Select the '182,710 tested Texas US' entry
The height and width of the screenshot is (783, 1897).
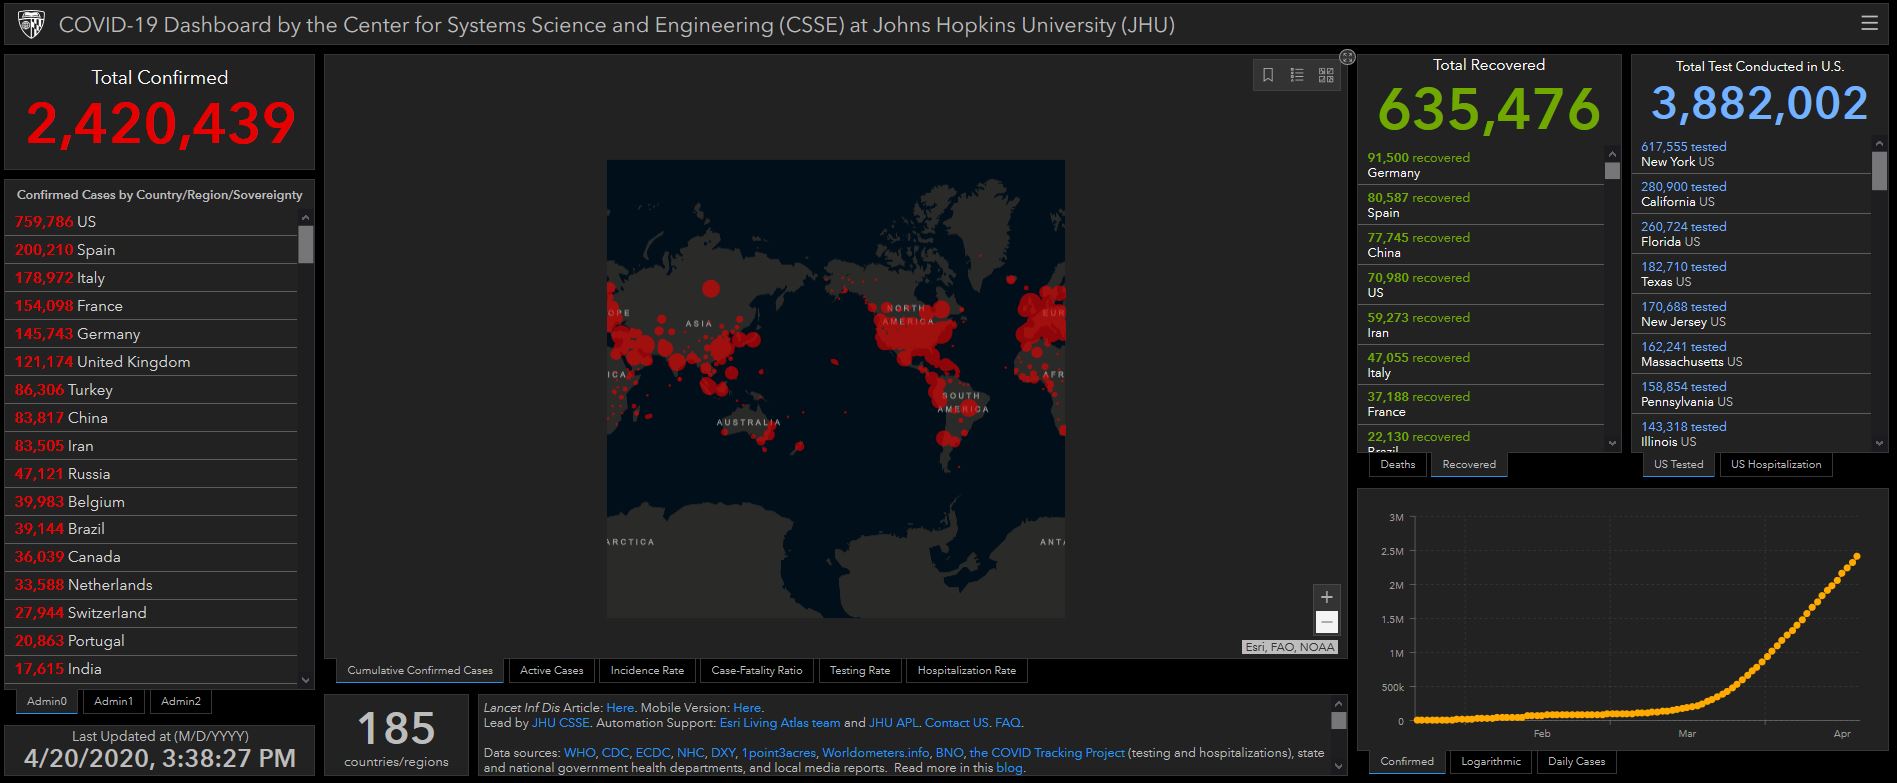(1752, 274)
